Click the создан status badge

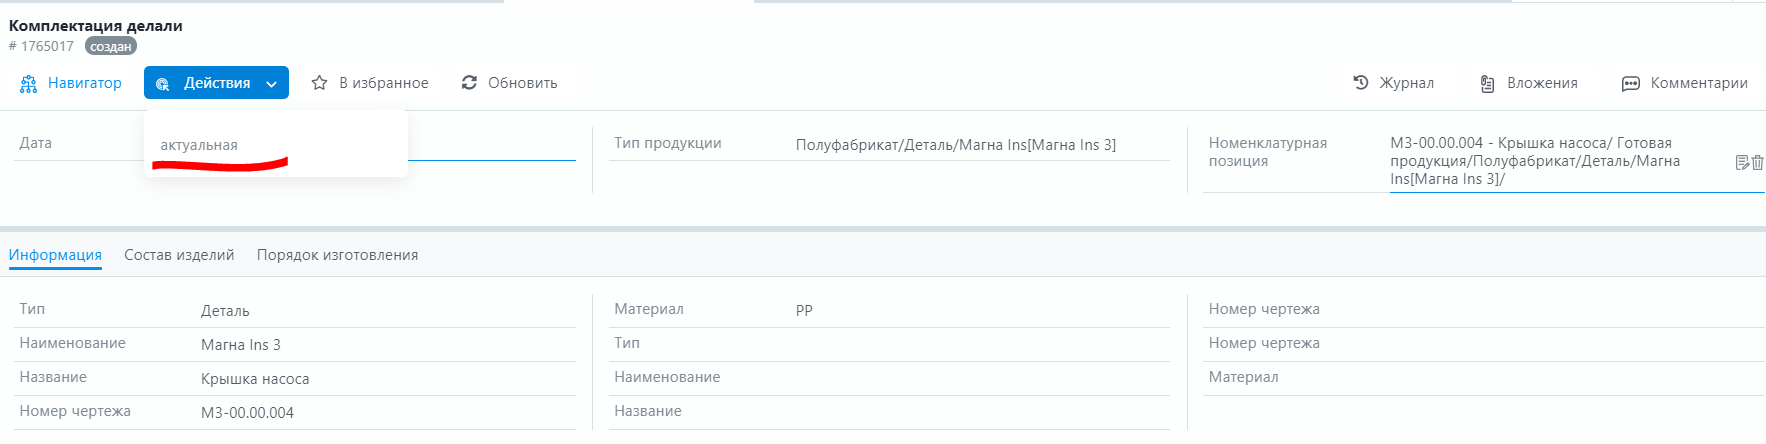coord(110,47)
